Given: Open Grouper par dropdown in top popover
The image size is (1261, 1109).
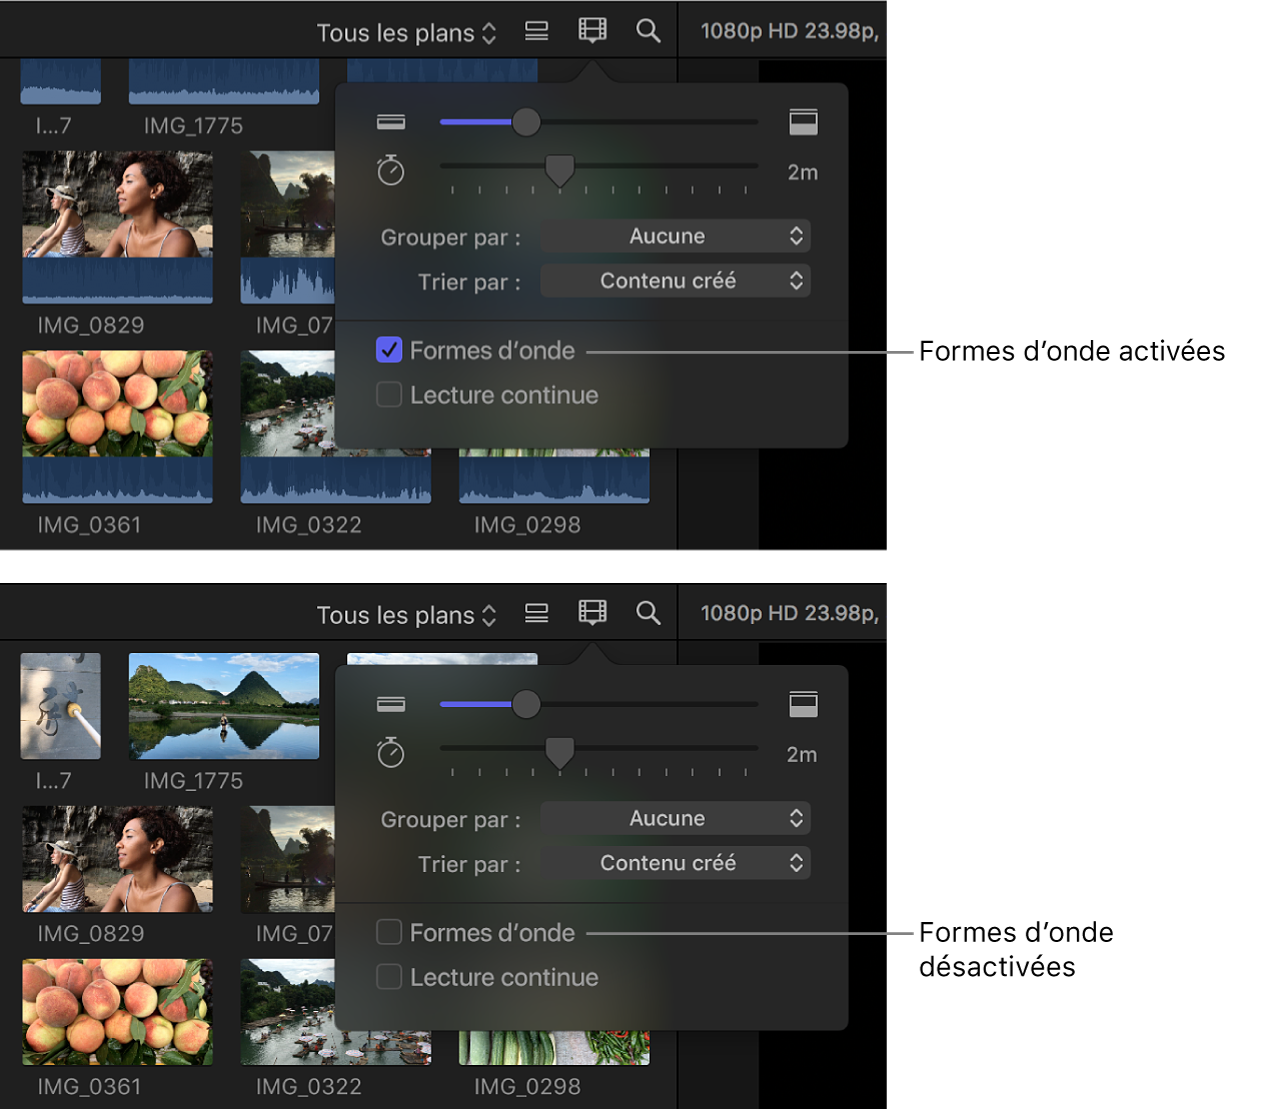Looking at the screenshot, I should [x=675, y=236].
